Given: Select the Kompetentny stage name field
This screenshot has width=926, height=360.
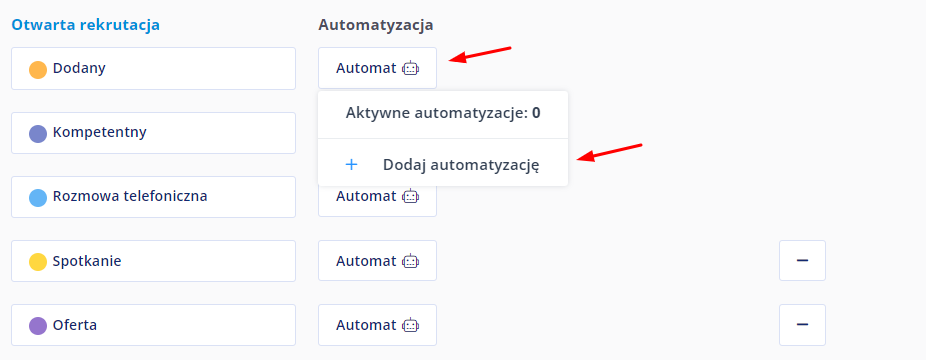Looking at the screenshot, I should [154, 133].
